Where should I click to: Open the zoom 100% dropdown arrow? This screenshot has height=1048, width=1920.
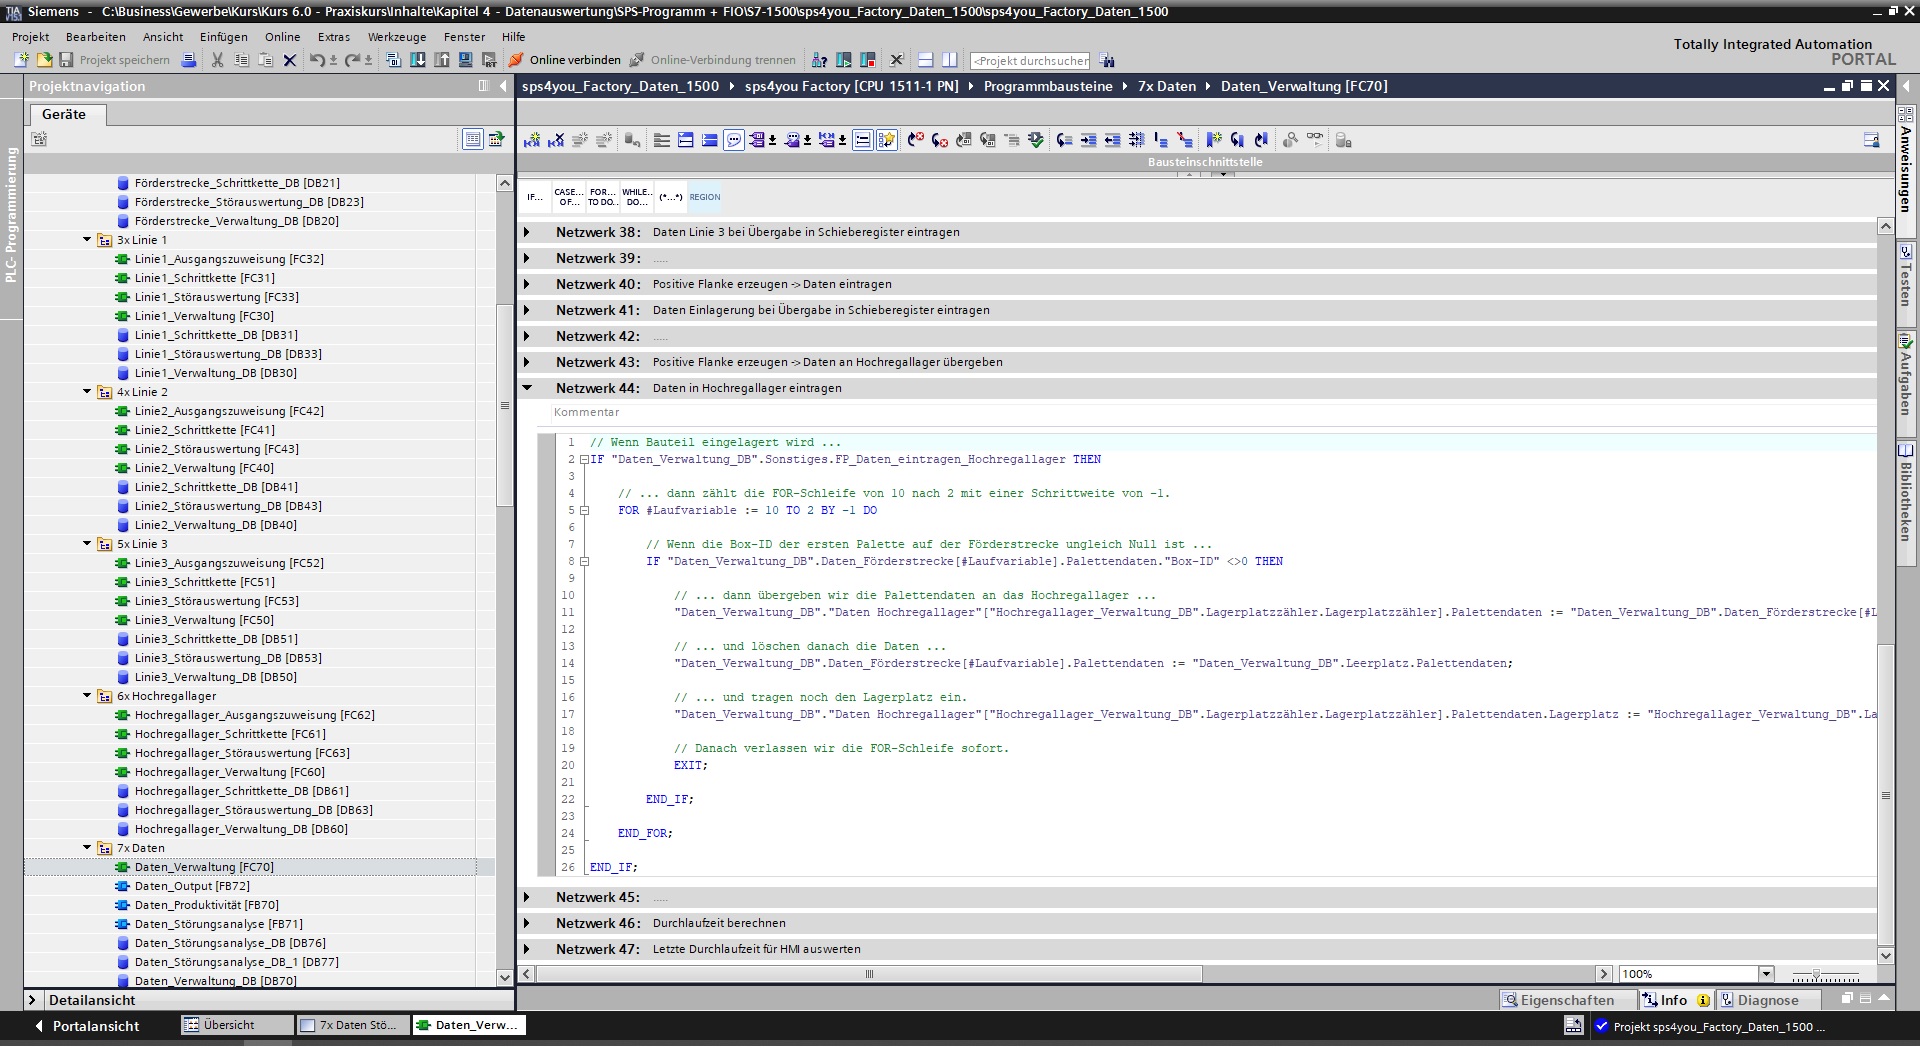click(x=1766, y=974)
